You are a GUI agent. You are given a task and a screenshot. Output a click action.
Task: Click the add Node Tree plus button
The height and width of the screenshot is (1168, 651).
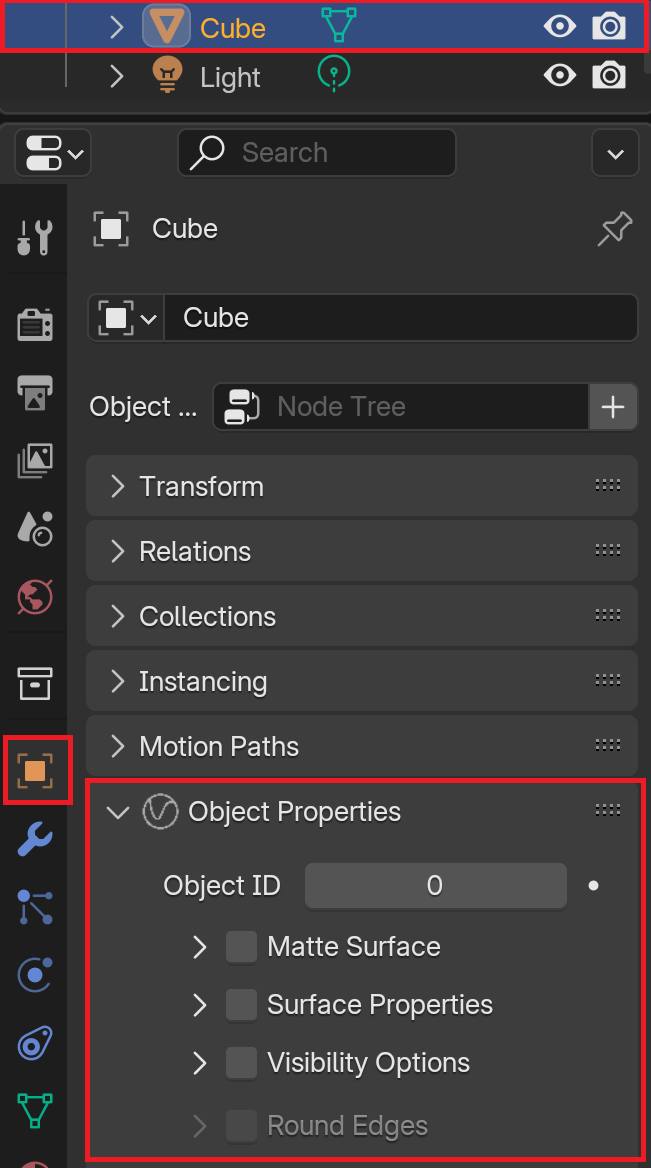pos(613,407)
